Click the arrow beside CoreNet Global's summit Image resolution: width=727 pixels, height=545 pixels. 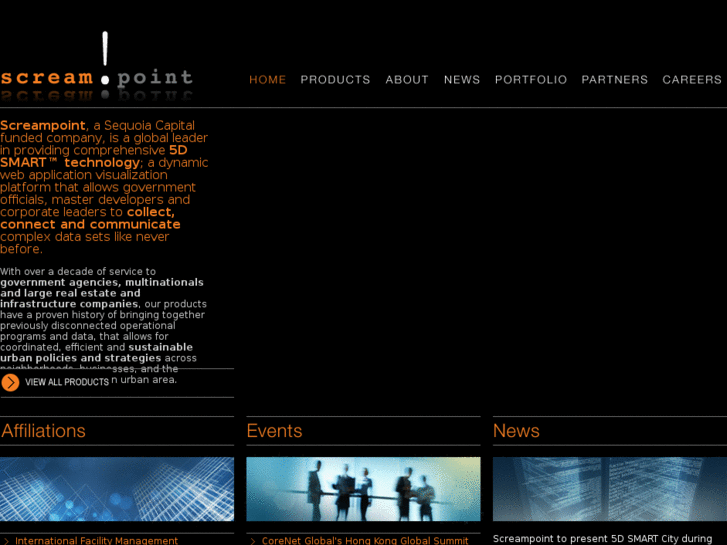point(253,541)
